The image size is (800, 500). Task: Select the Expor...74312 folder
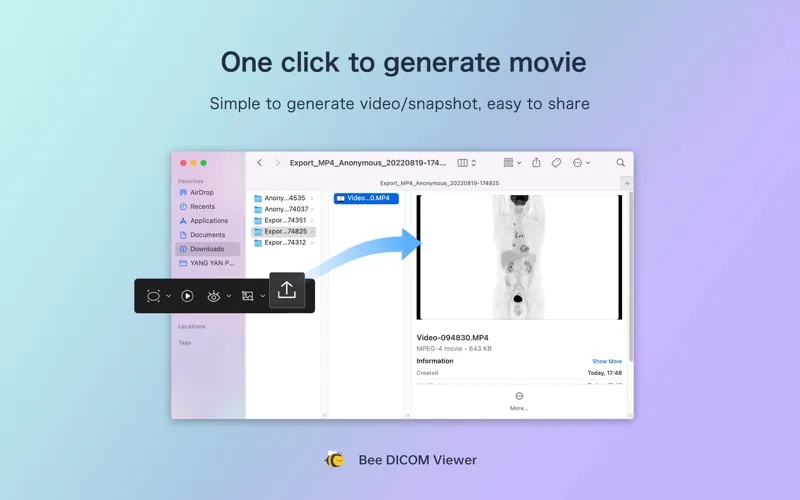pos(284,243)
